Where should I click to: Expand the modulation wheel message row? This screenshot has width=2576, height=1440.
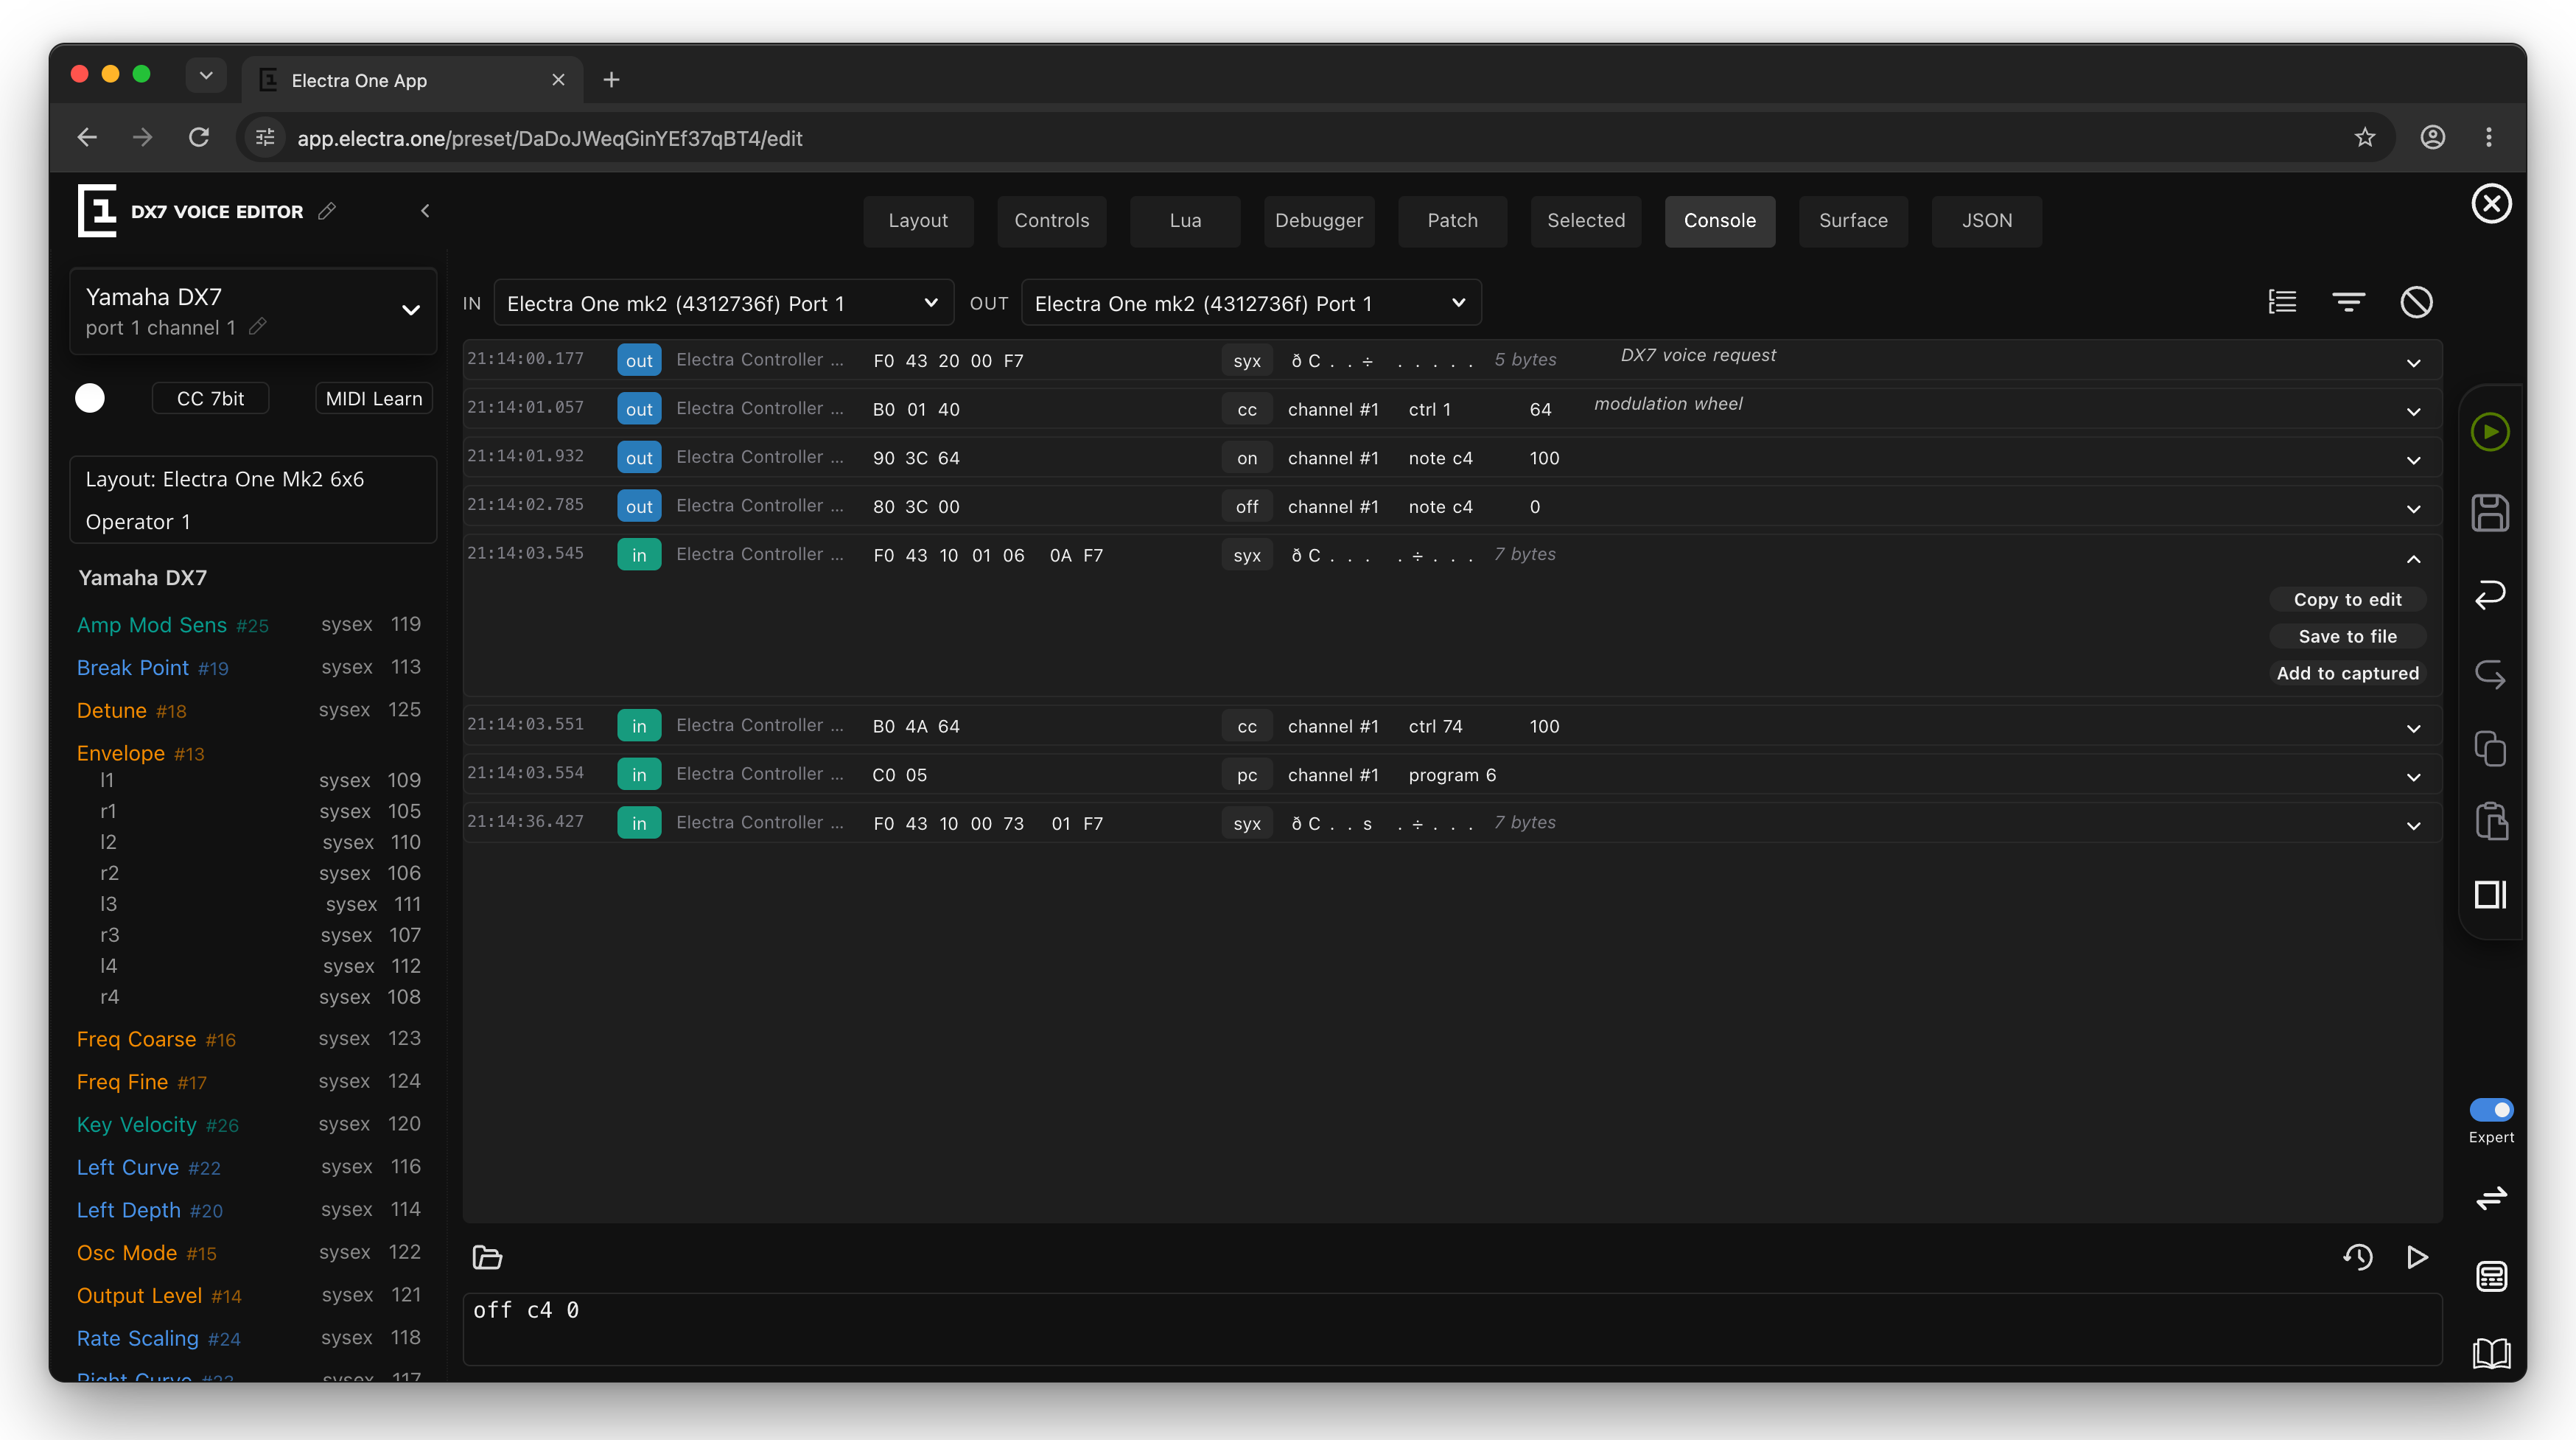point(2413,411)
